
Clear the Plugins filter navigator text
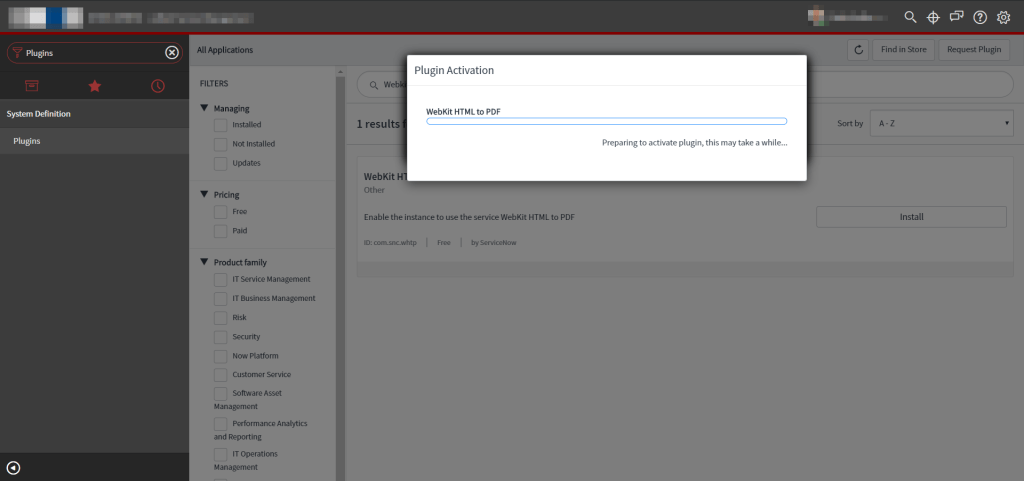click(x=172, y=53)
